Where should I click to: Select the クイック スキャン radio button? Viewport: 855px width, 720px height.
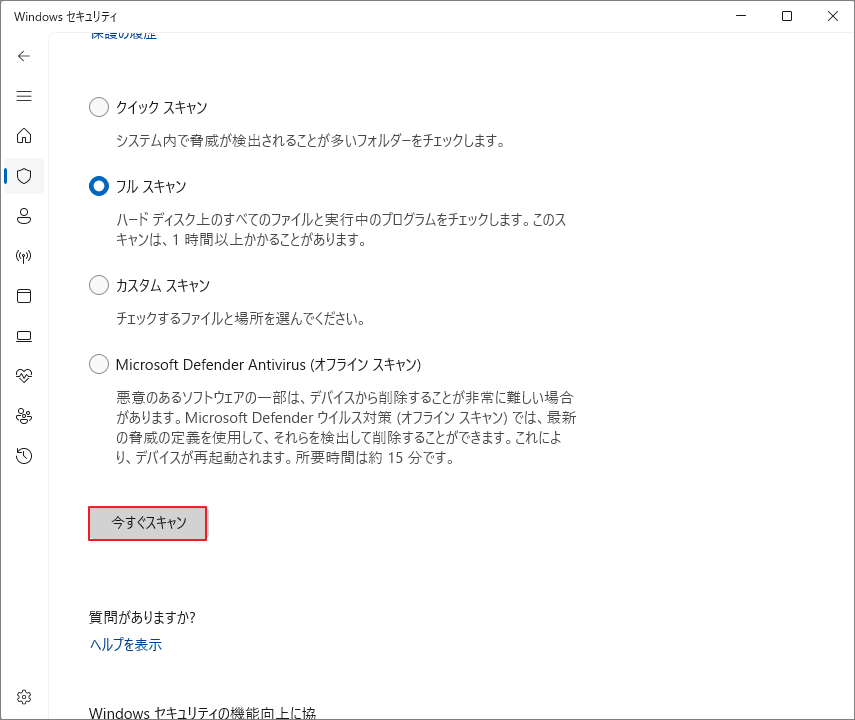click(x=98, y=106)
